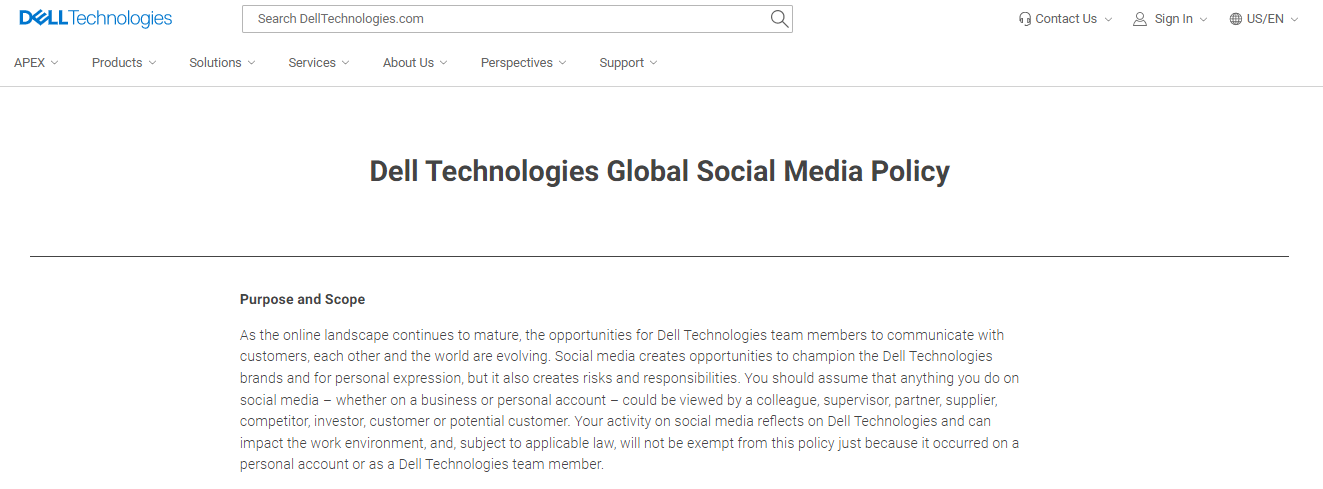Viewport: 1323px width, 489px height.
Task: Click the Dell Technologies logo
Action: tap(96, 19)
